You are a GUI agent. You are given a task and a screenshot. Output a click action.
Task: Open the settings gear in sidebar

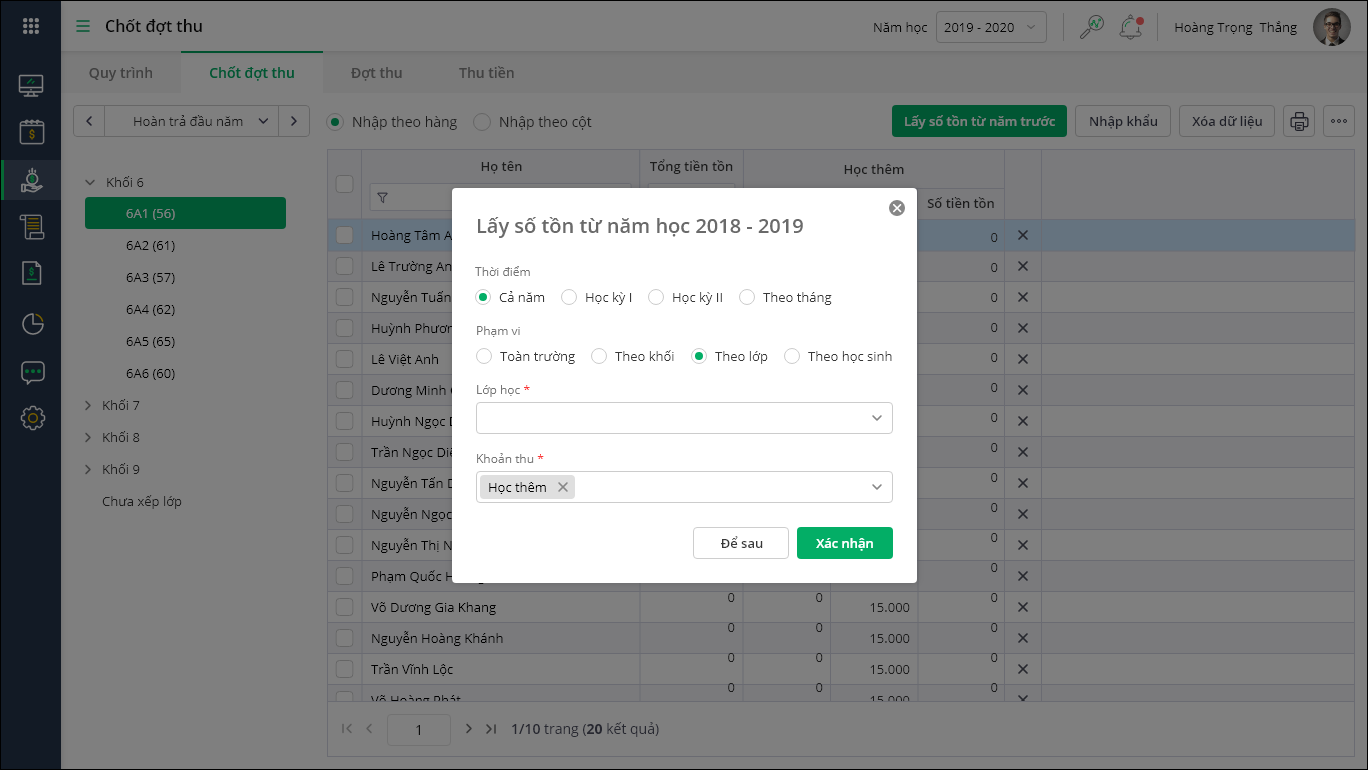[32, 418]
